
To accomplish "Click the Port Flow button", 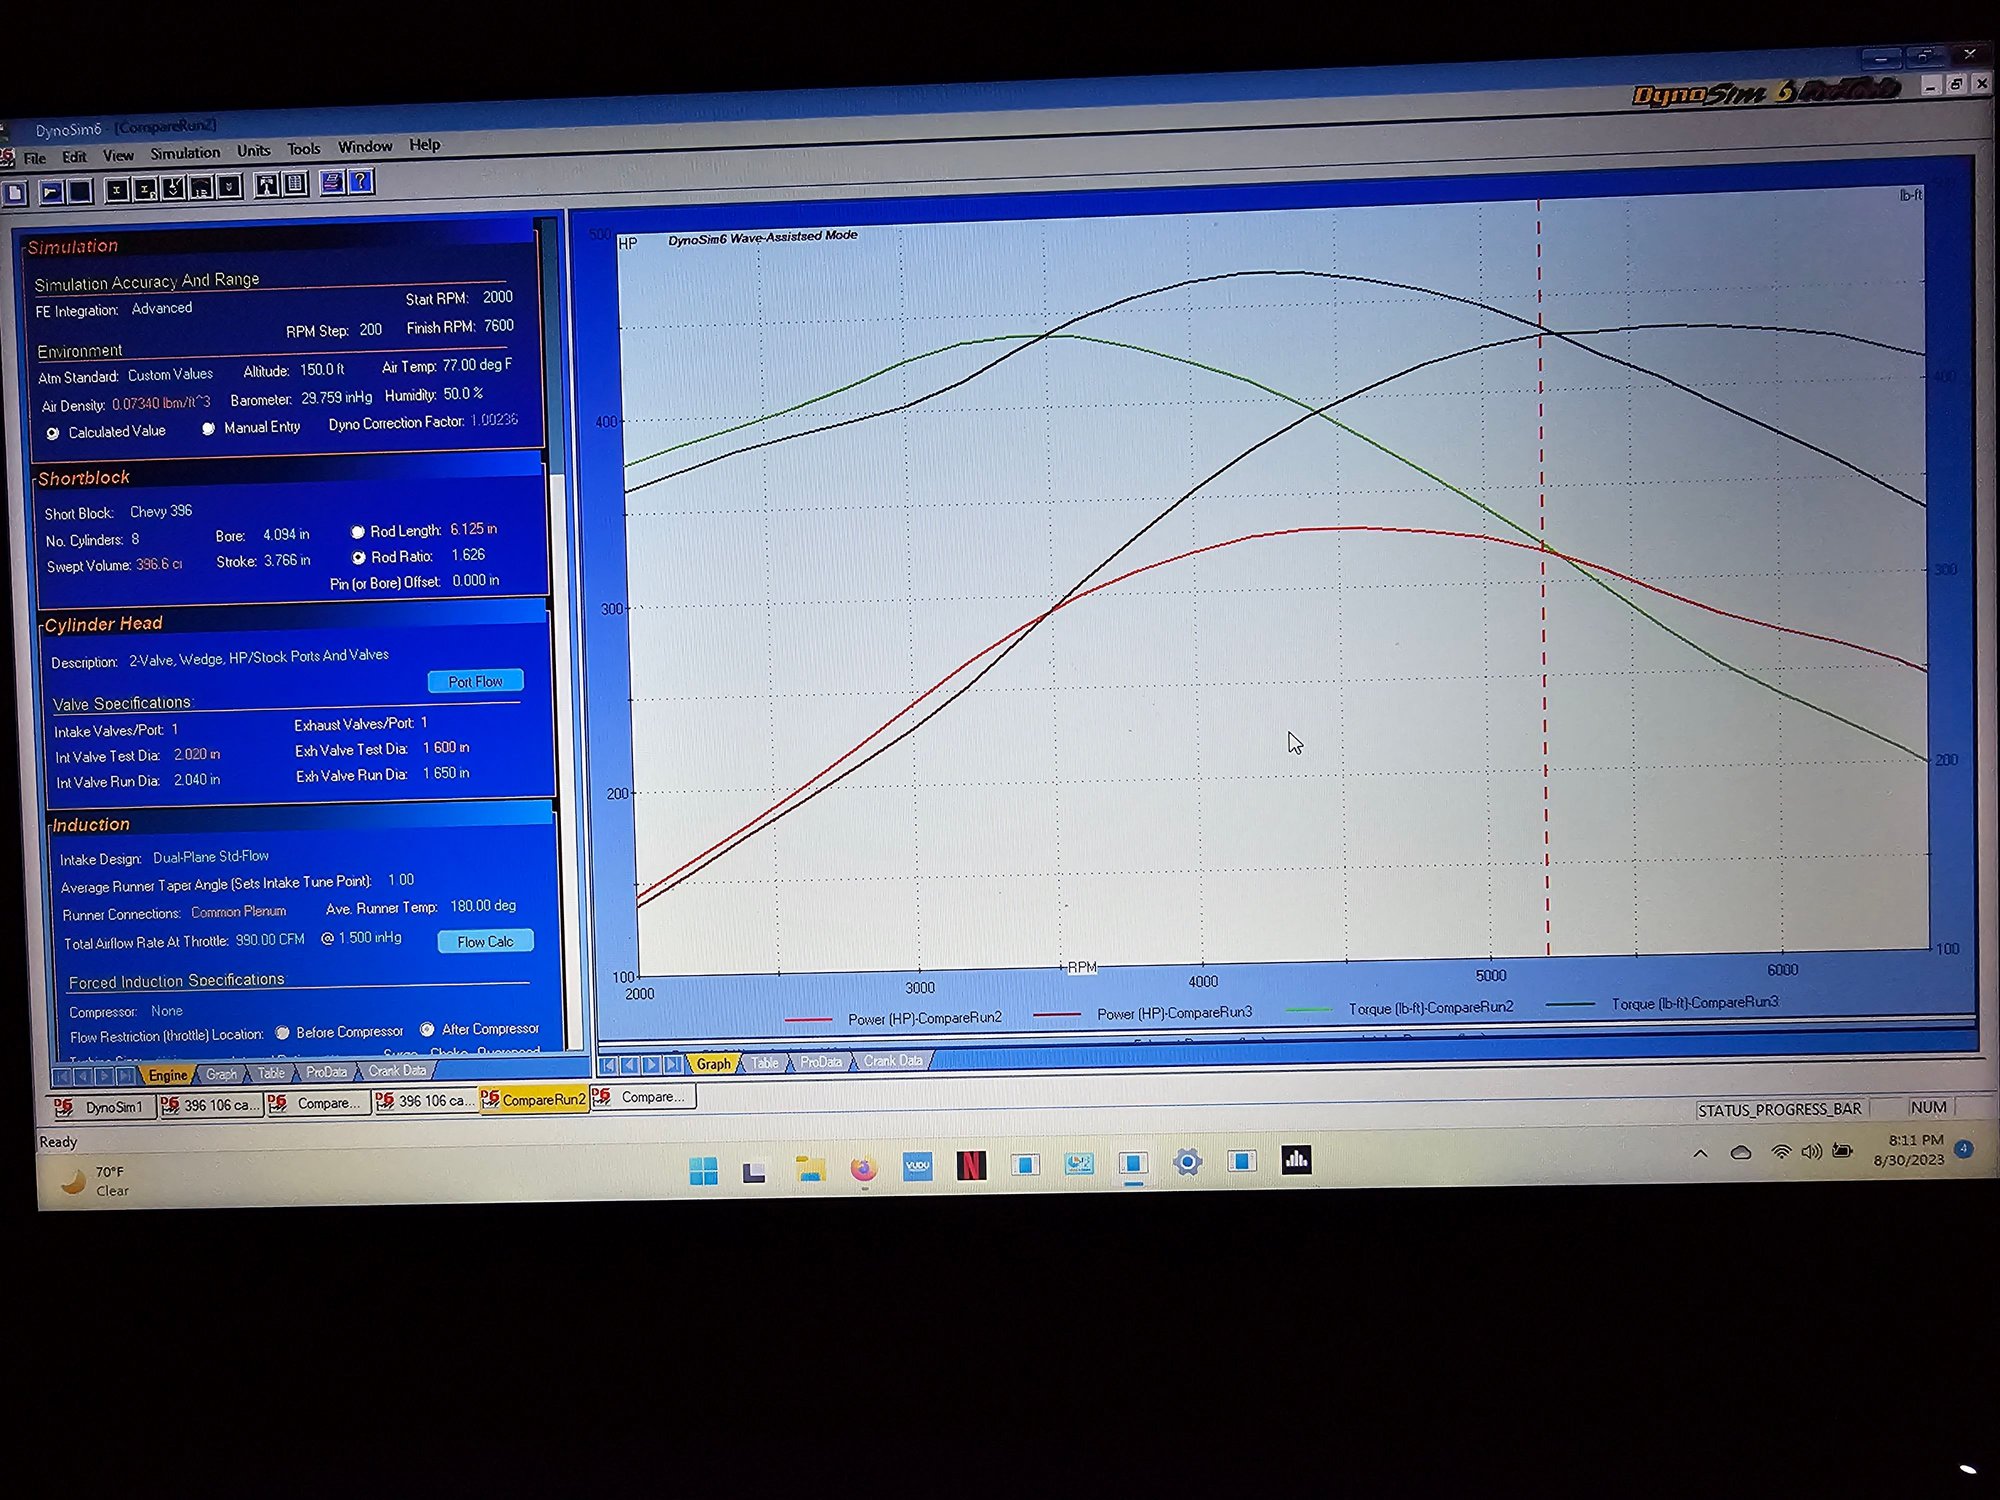I will [x=475, y=682].
